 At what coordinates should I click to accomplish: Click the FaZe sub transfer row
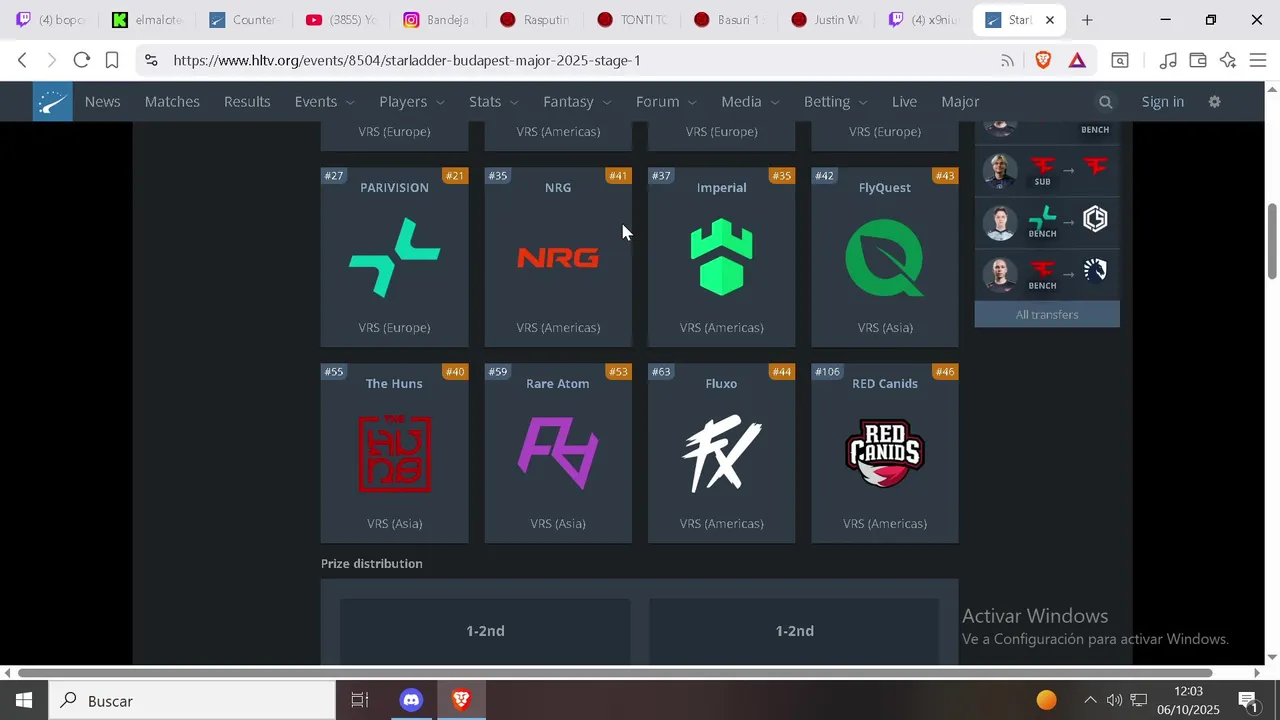tap(1047, 169)
